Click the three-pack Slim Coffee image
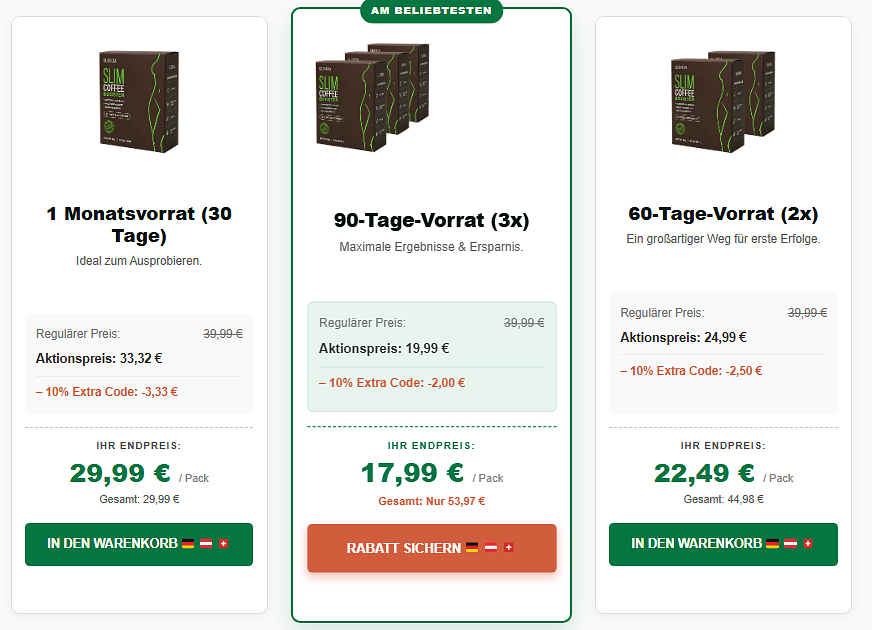The height and width of the screenshot is (630, 872). 373,97
